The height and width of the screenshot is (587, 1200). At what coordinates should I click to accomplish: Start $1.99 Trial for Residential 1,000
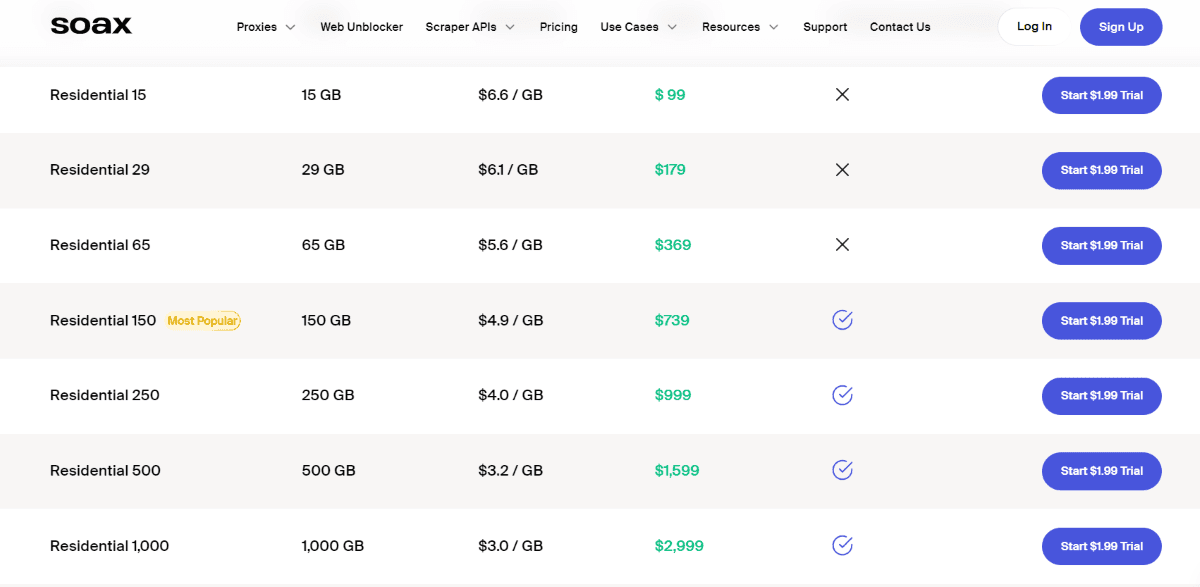click(1102, 546)
